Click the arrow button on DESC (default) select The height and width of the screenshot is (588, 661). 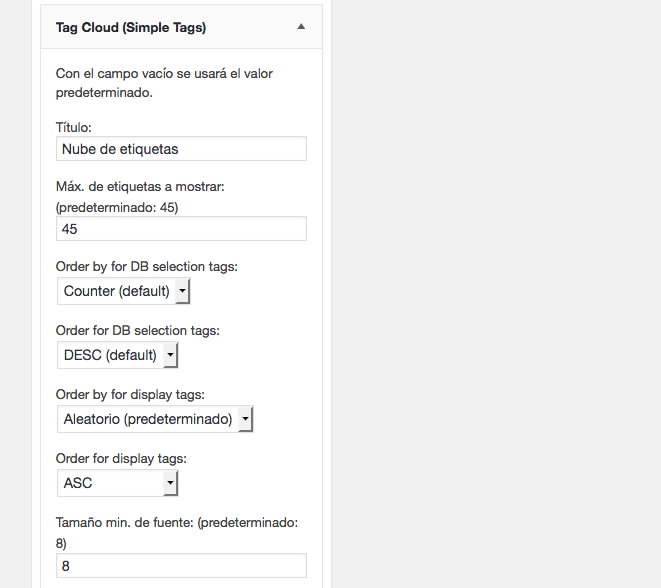[x=170, y=355]
